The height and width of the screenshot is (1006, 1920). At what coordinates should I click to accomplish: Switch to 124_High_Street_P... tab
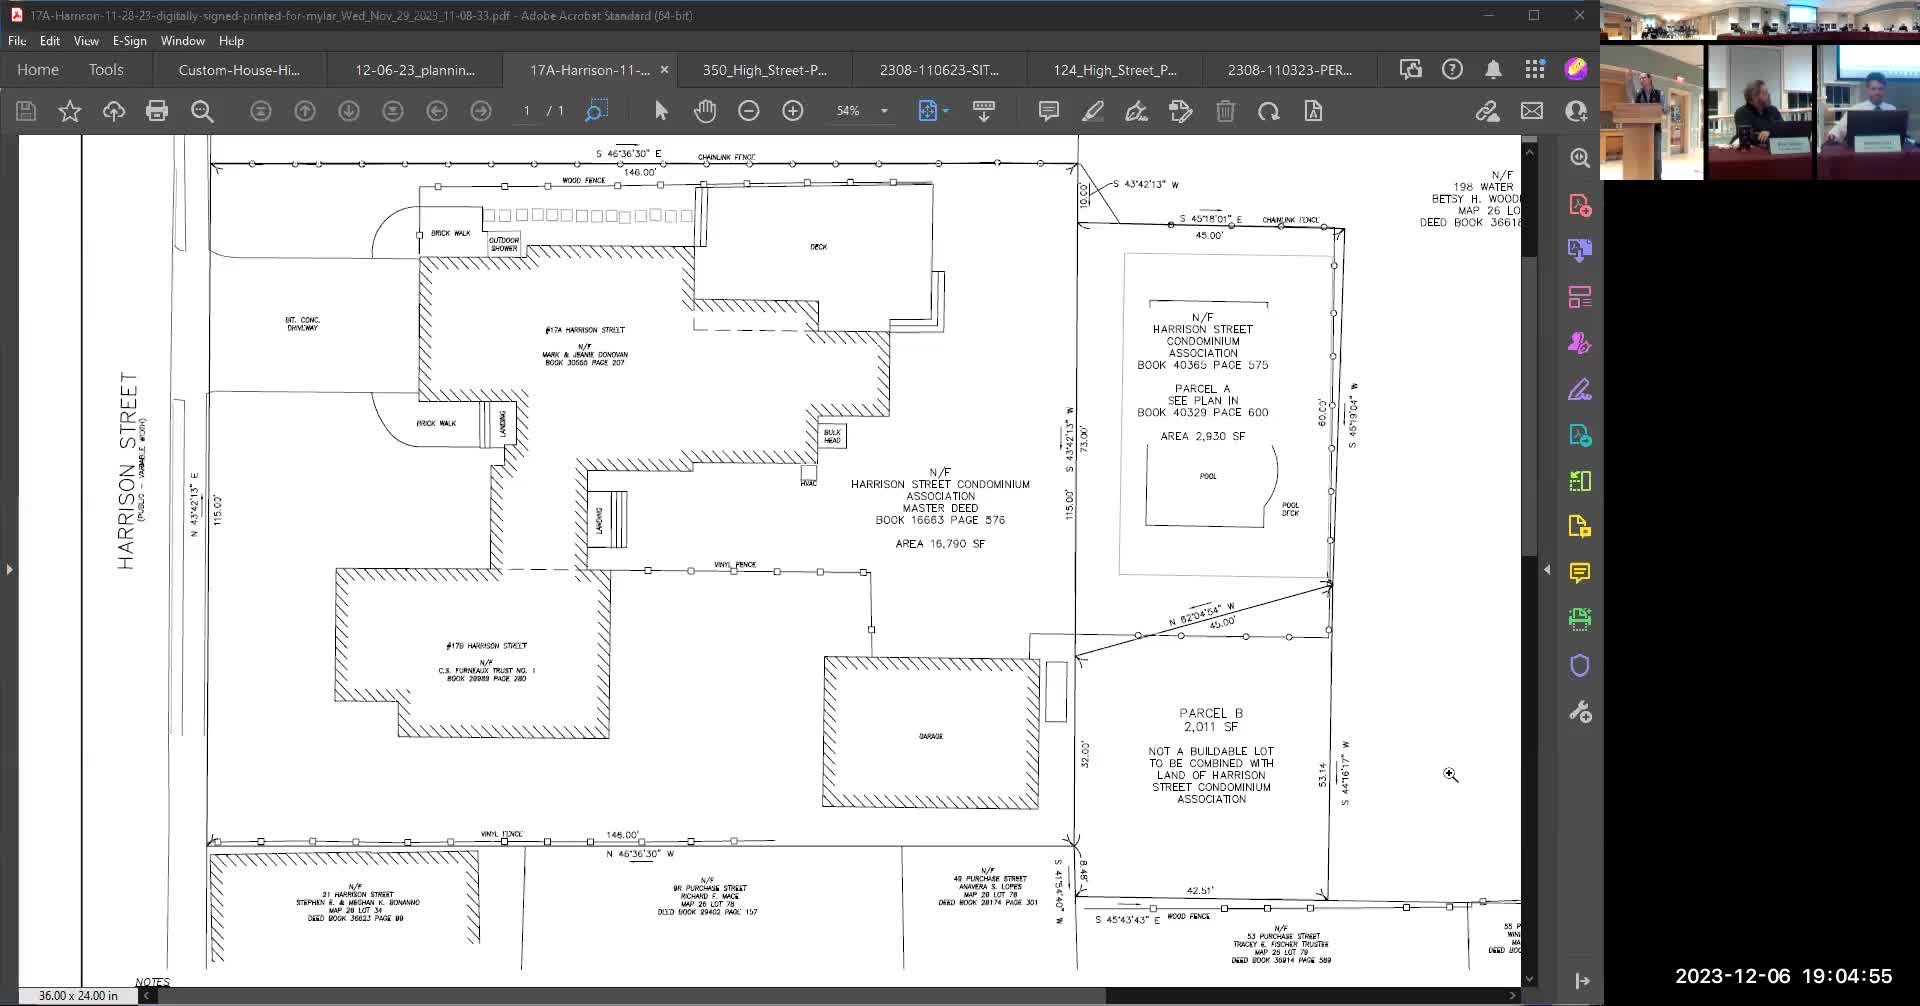tap(1115, 70)
